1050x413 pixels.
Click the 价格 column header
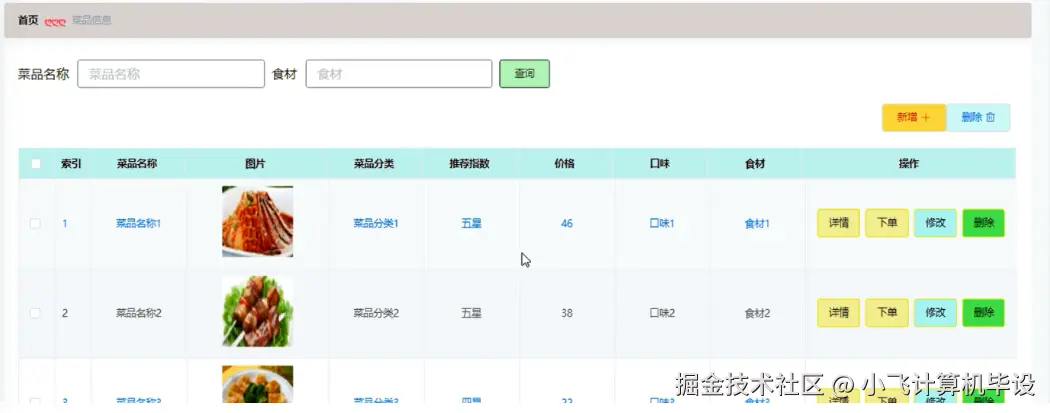[x=565, y=163]
